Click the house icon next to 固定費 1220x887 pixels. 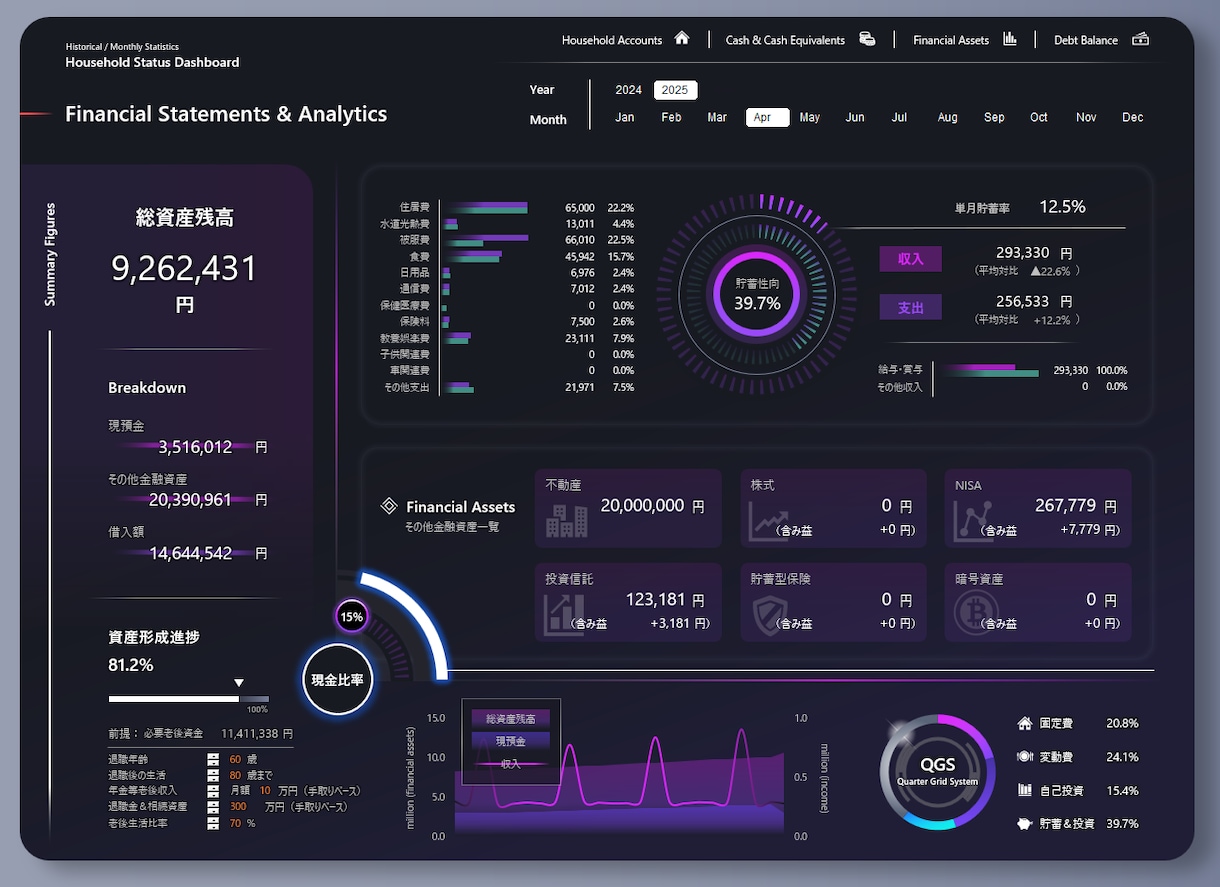click(x=1024, y=723)
